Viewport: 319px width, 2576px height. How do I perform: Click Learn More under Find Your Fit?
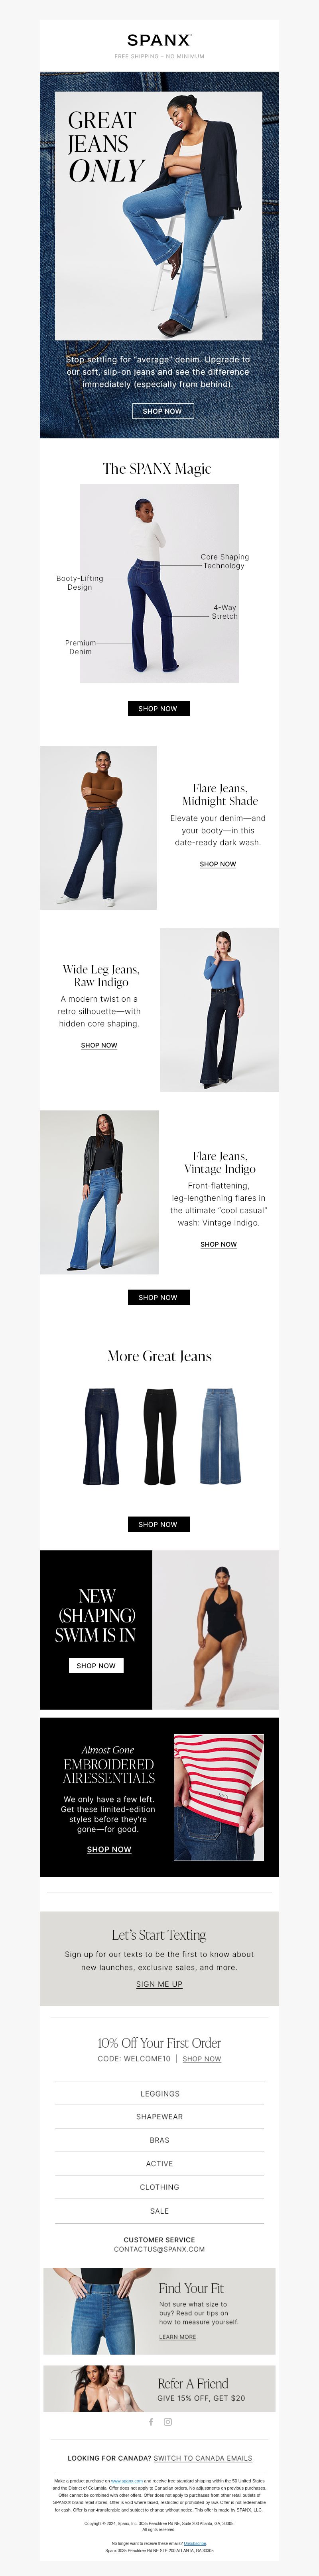click(177, 2337)
